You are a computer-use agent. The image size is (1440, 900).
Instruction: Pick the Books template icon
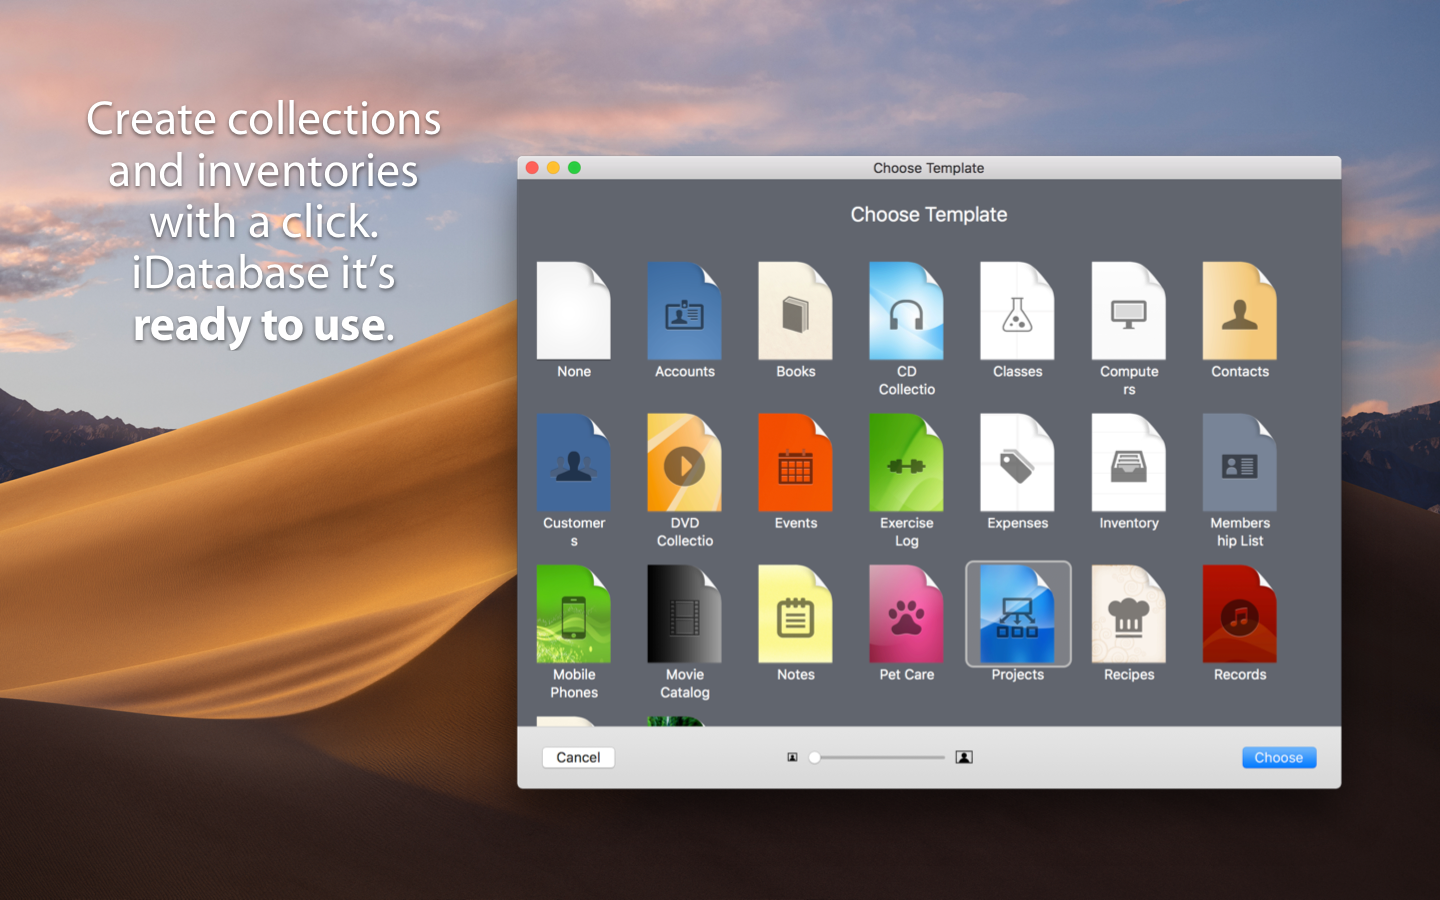pos(795,311)
